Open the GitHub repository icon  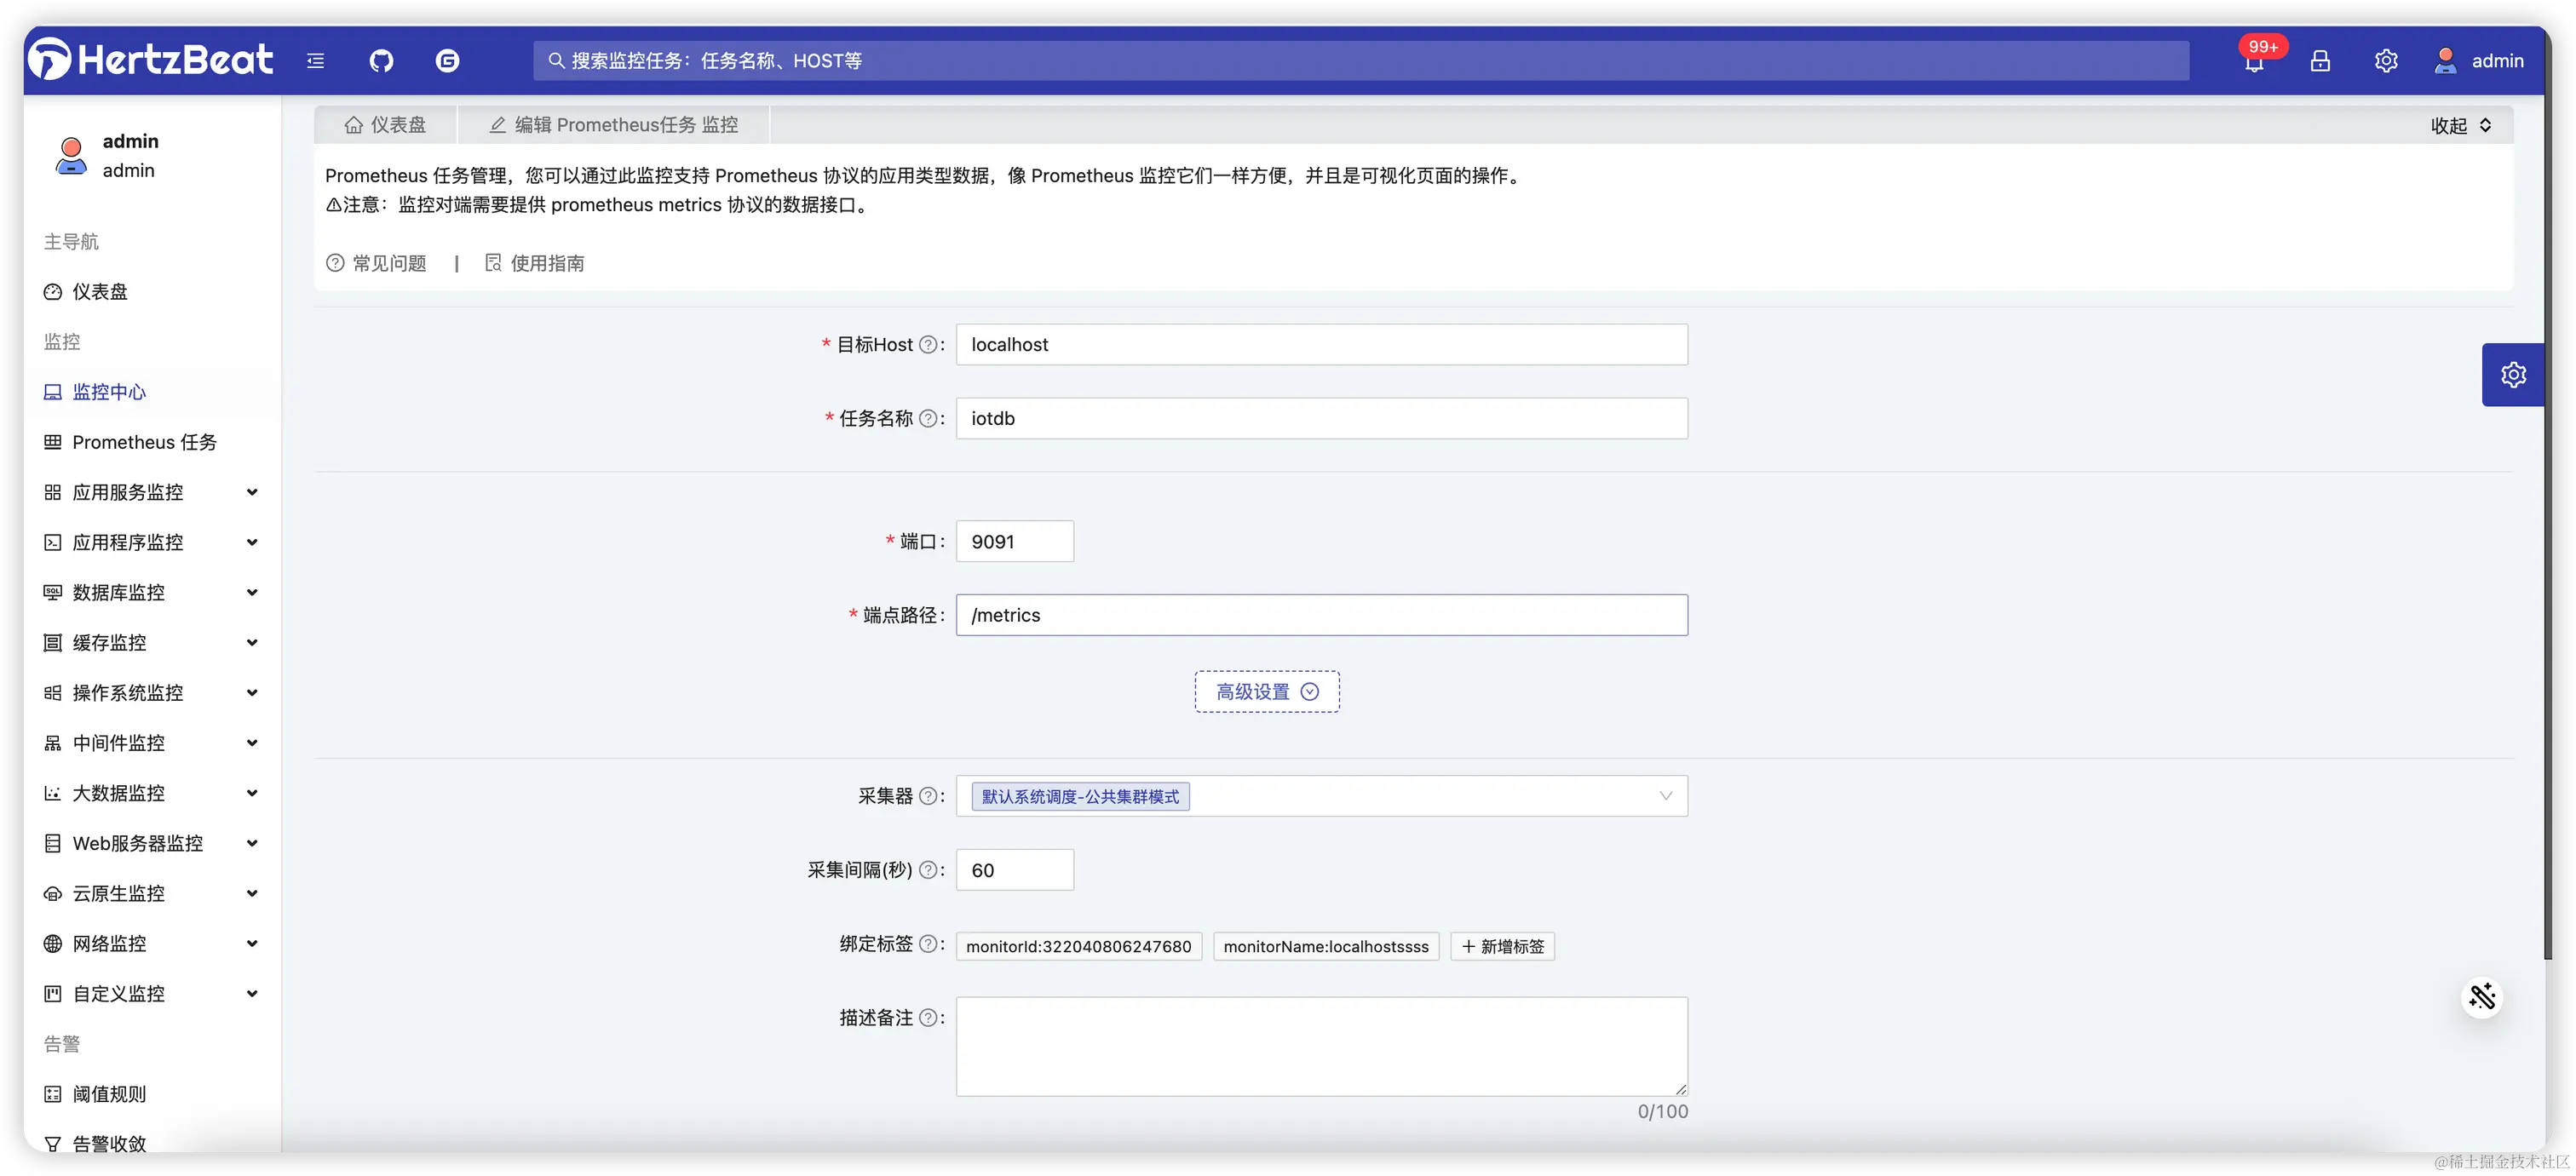pyautogui.click(x=381, y=61)
